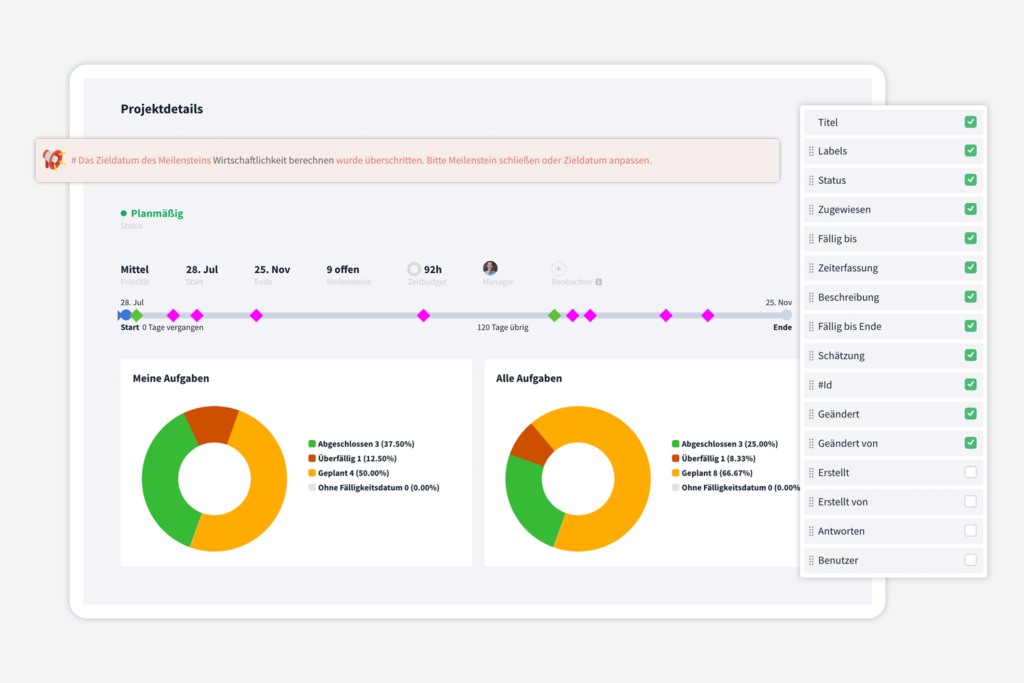
Task: Click the drag handle beside Benutzer
Action: pyautogui.click(x=811, y=560)
